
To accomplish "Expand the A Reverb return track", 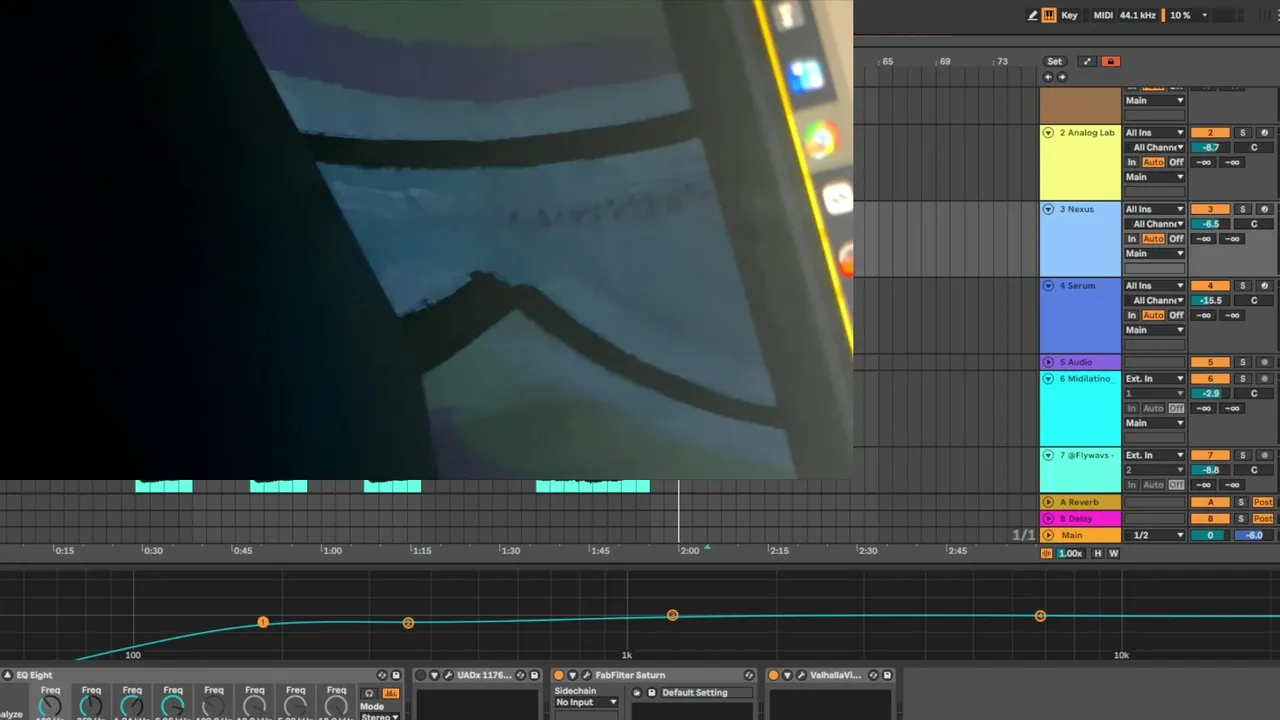I will (1048, 502).
